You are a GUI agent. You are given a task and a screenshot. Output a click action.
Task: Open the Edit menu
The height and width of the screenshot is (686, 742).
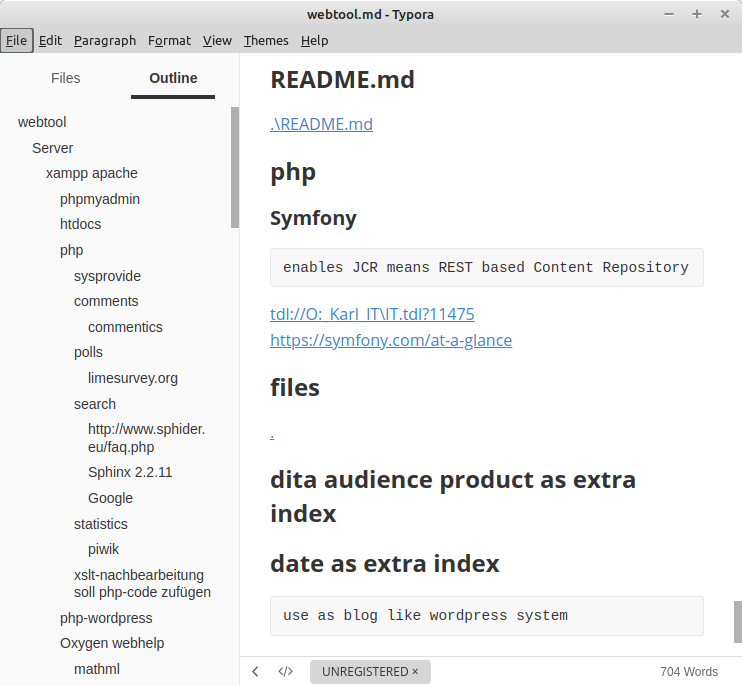(50, 41)
